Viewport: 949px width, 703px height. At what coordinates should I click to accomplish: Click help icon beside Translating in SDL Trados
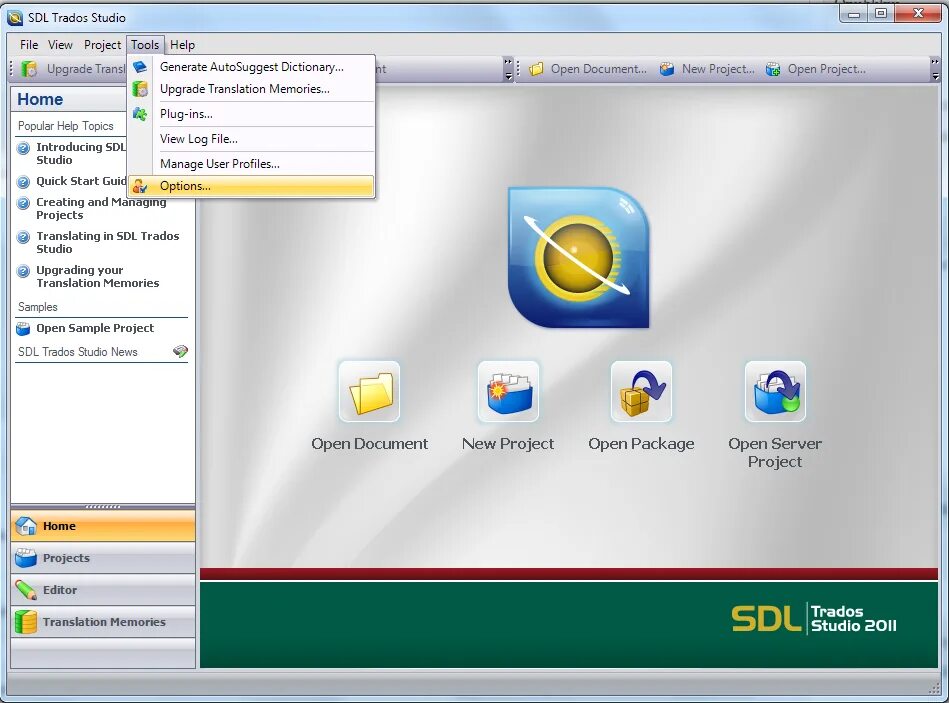click(23, 237)
